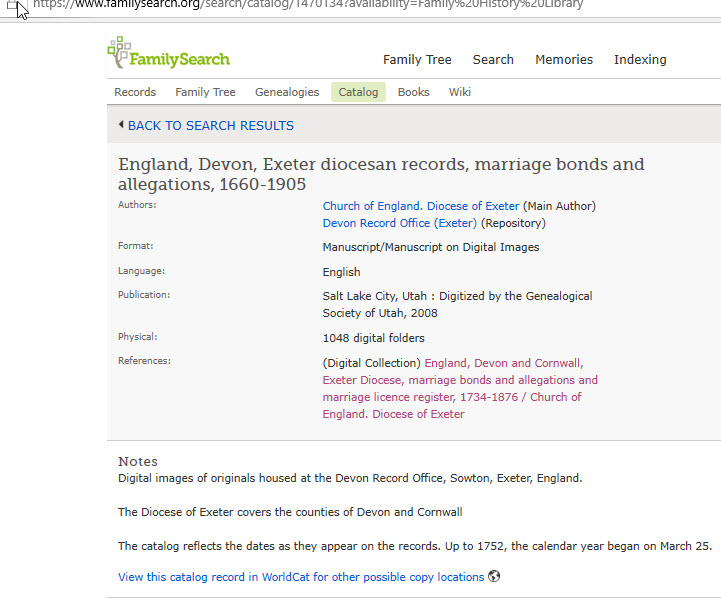Switch to the Family Tree sub-tab
Viewport: 721px width, 598px height.
click(x=205, y=92)
